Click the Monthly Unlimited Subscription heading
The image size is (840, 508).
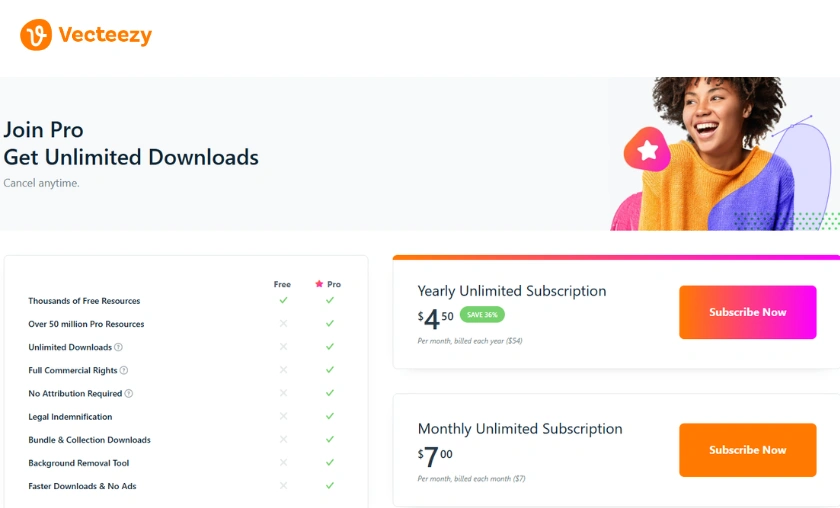pyautogui.click(x=520, y=429)
